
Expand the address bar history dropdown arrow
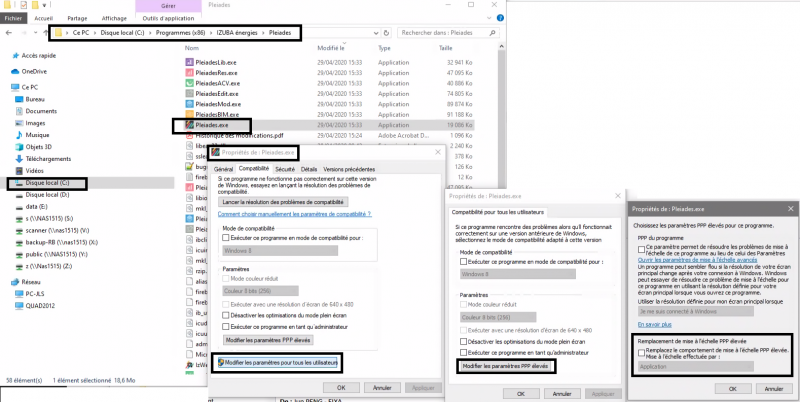pyautogui.click(x=376, y=33)
